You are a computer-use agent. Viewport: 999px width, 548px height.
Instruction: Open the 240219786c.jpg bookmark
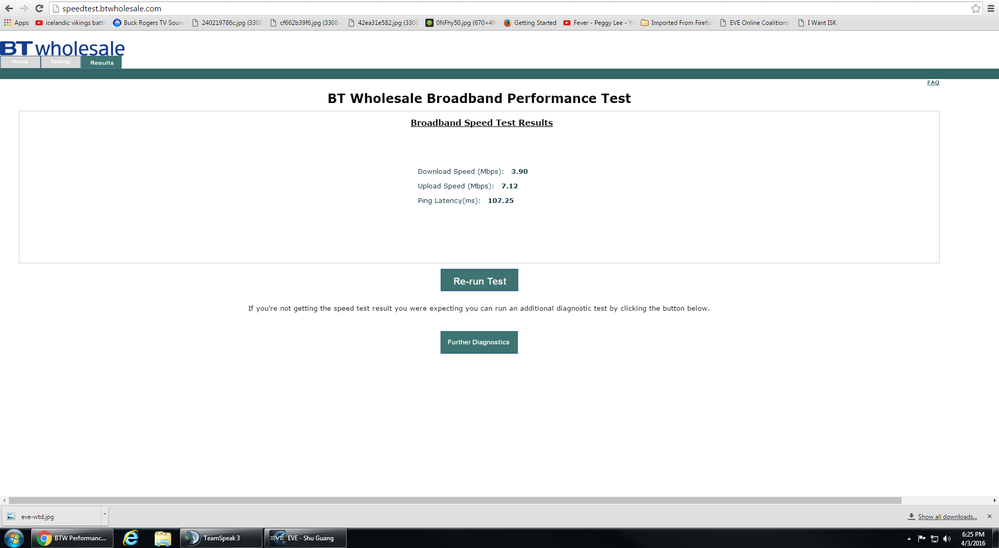pyautogui.click(x=227, y=22)
